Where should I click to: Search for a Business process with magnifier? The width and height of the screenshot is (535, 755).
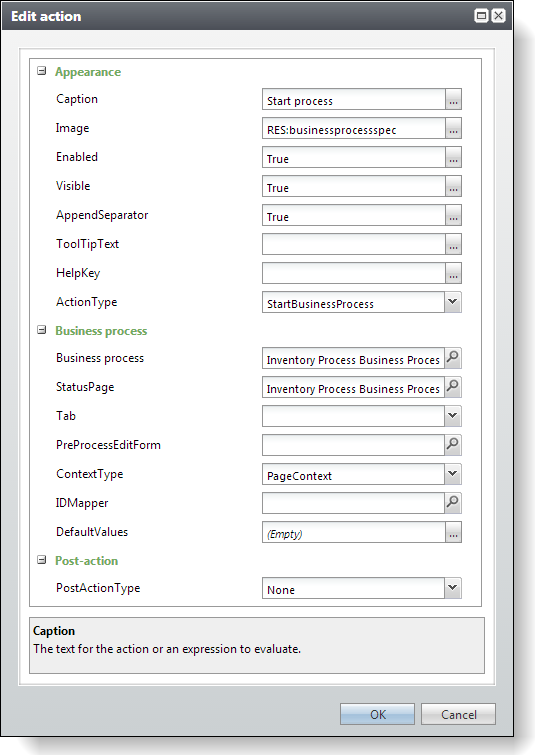[453, 358]
